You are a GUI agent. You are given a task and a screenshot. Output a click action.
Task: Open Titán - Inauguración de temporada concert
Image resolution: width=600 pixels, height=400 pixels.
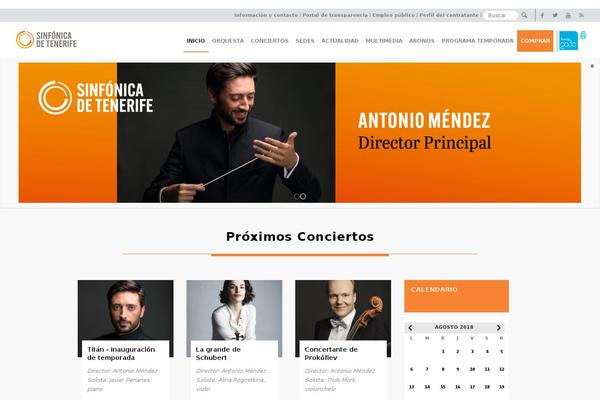click(121, 353)
